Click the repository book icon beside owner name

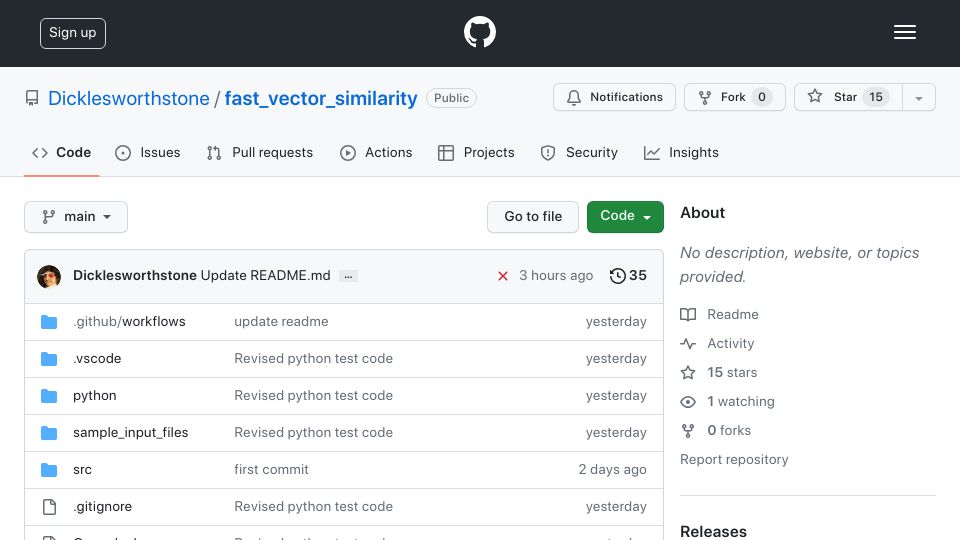(32, 98)
